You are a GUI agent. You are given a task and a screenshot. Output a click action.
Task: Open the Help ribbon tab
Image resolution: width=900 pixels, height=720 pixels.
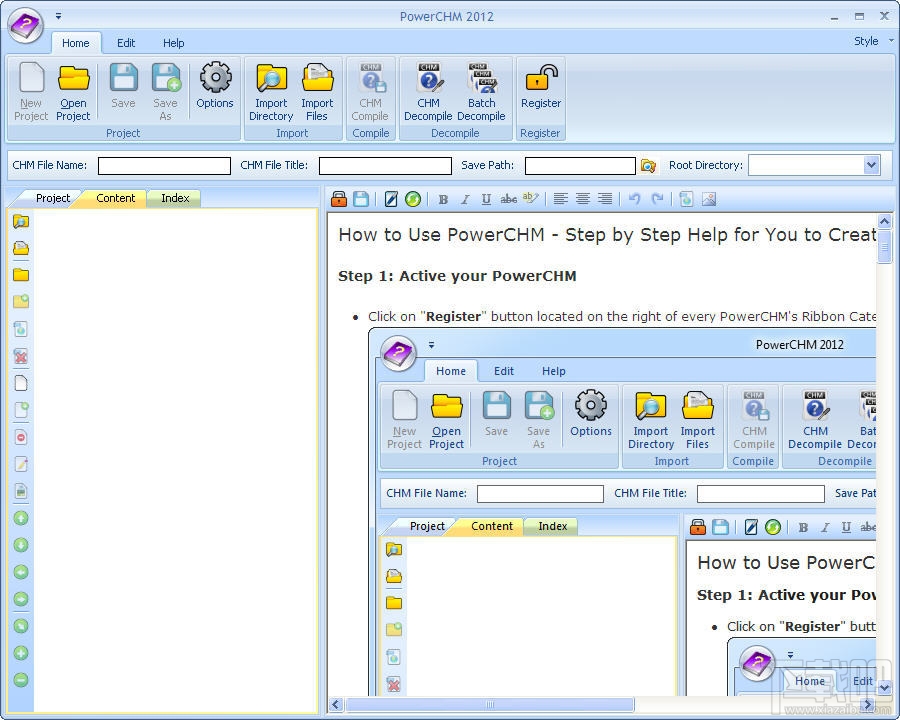click(x=173, y=43)
